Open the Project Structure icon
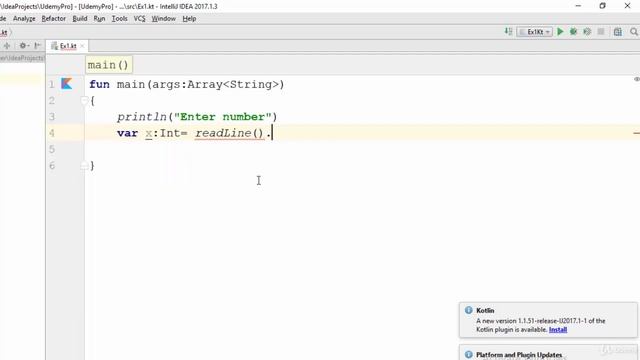The height and width of the screenshot is (360, 640). 618,32
